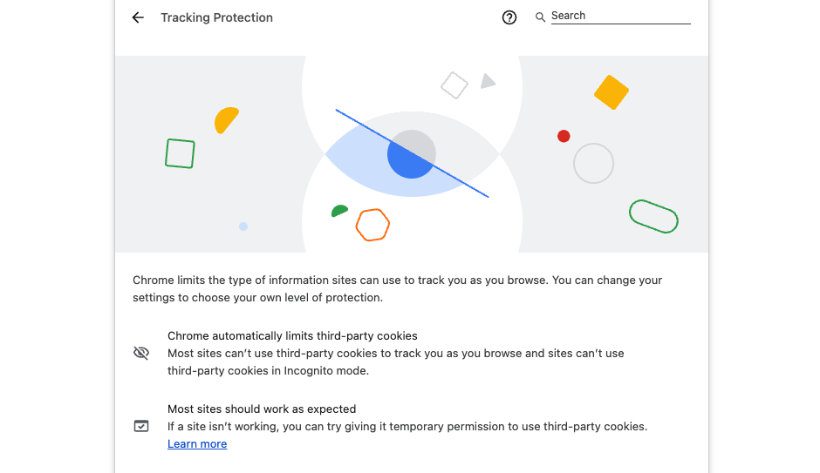Click the browser window checkmark icon
This screenshot has height=473, width=820.
[141, 426]
